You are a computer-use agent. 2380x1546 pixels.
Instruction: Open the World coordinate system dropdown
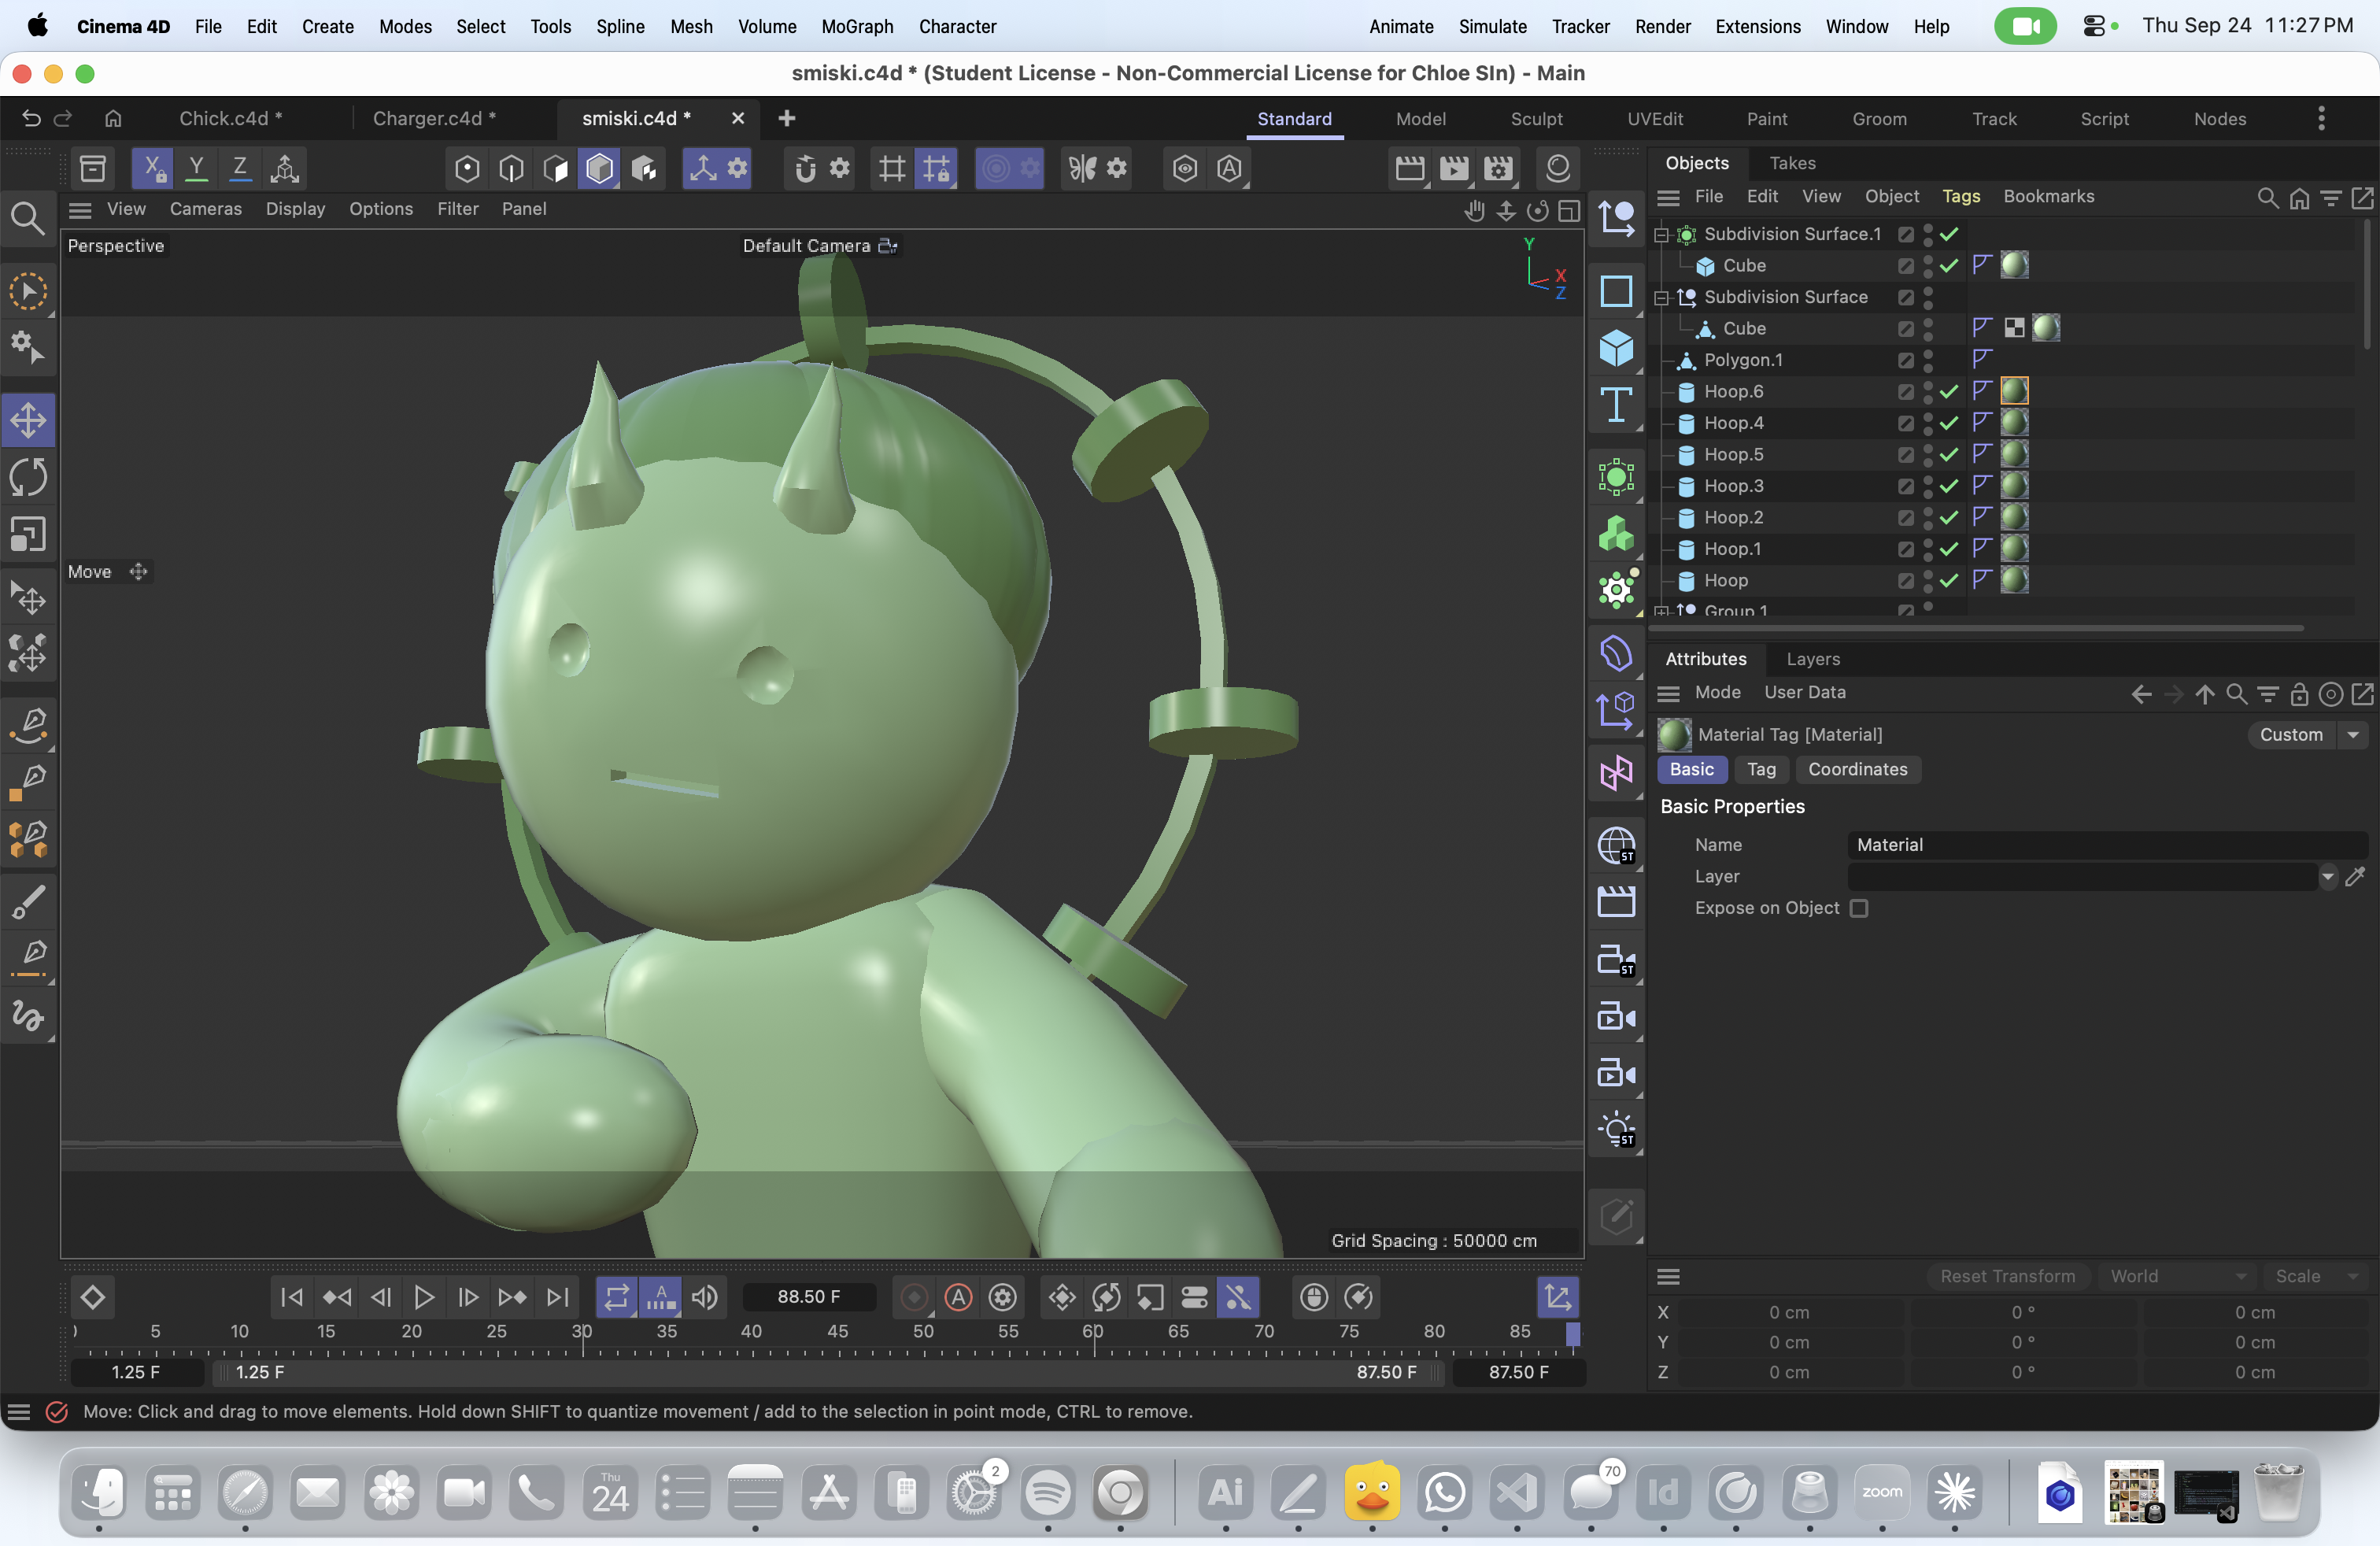2178,1276
